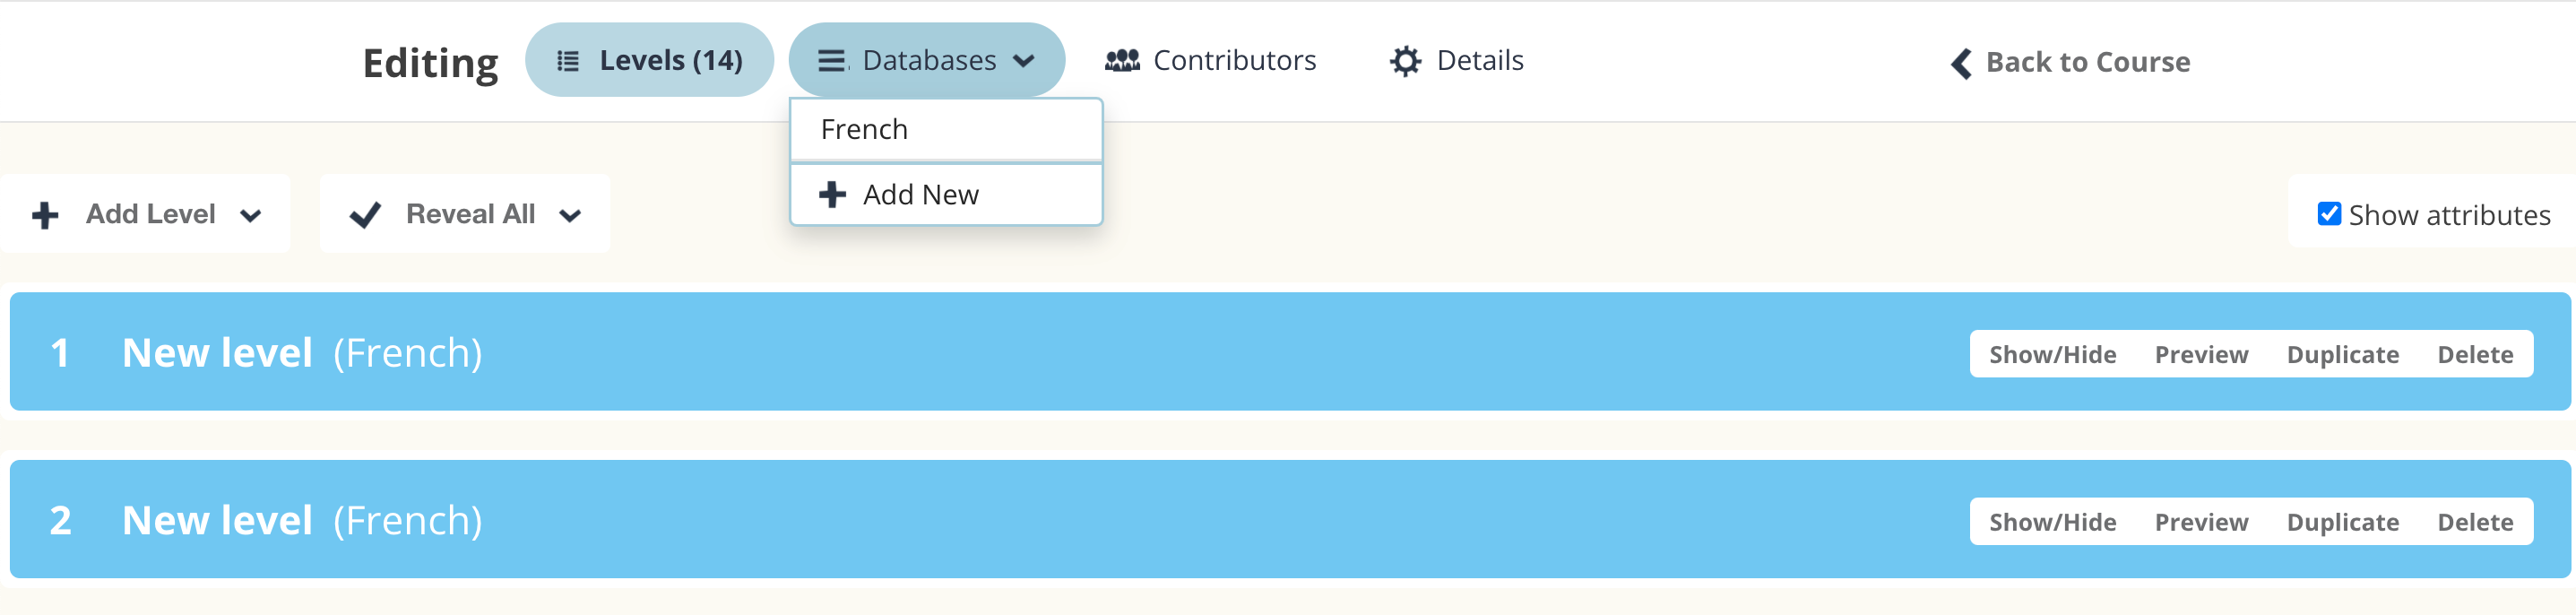Click the checkmark icon beside Reveal All
The height and width of the screenshot is (615, 2576).
coord(365,215)
